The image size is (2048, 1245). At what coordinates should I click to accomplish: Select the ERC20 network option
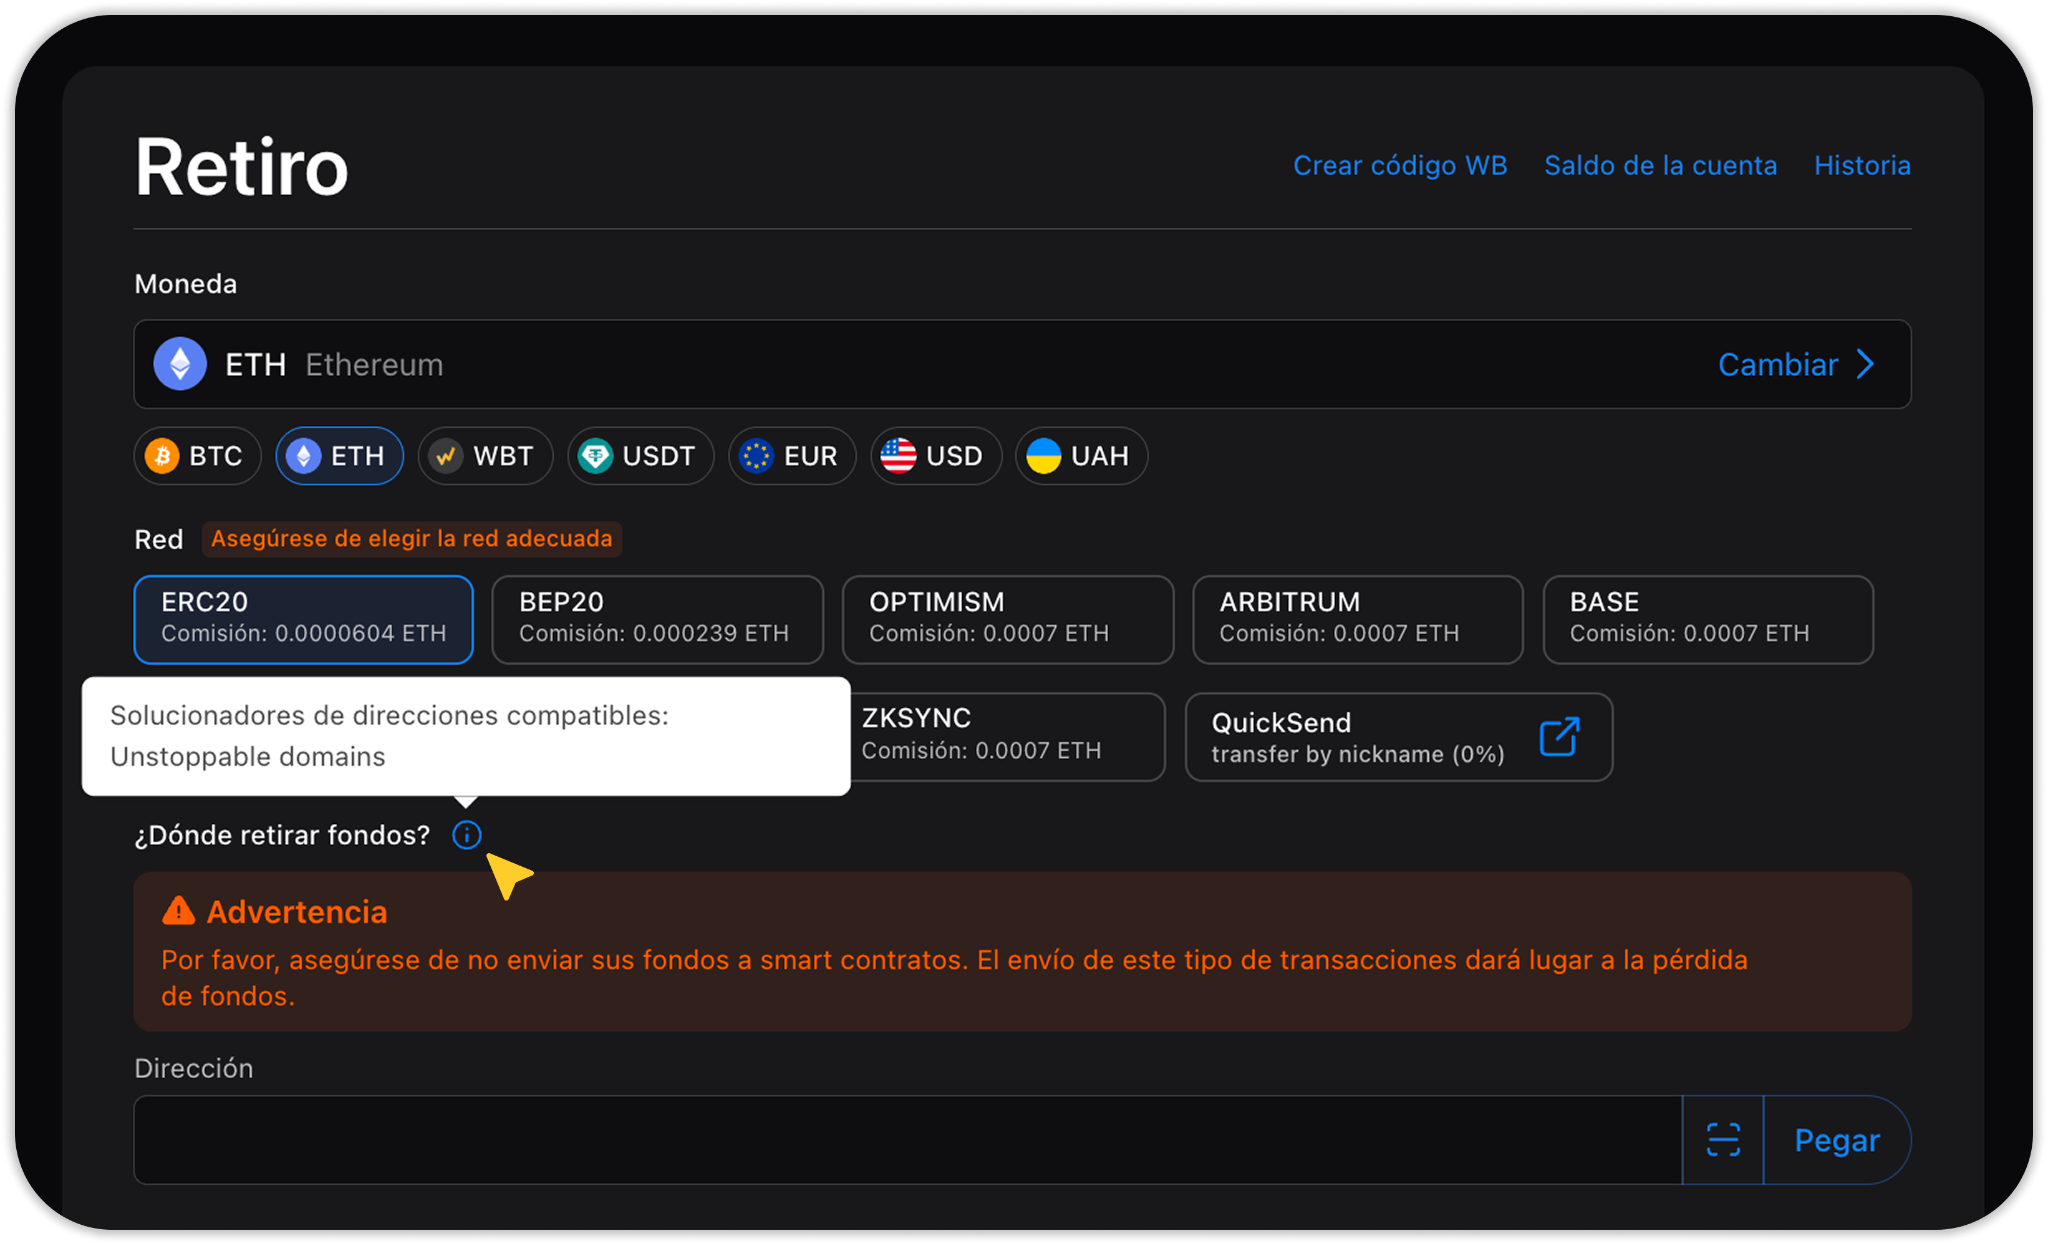coord(303,619)
